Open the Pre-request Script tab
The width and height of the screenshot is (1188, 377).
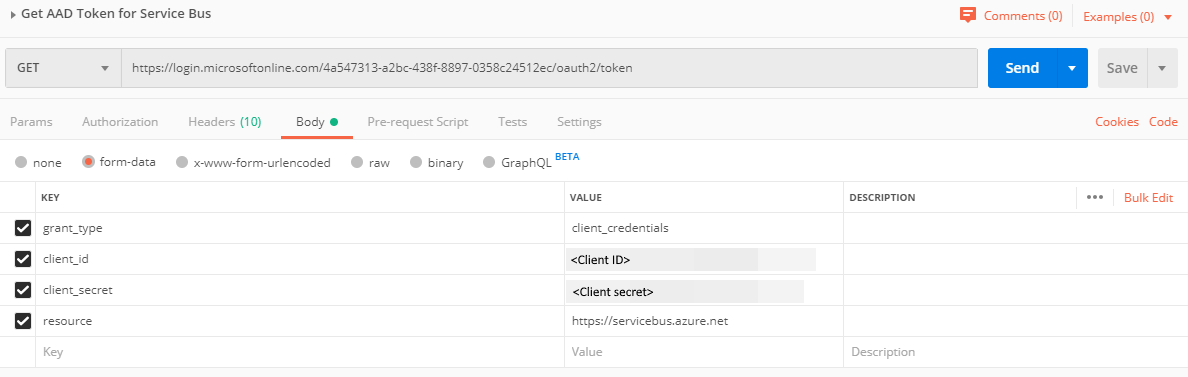(x=417, y=122)
